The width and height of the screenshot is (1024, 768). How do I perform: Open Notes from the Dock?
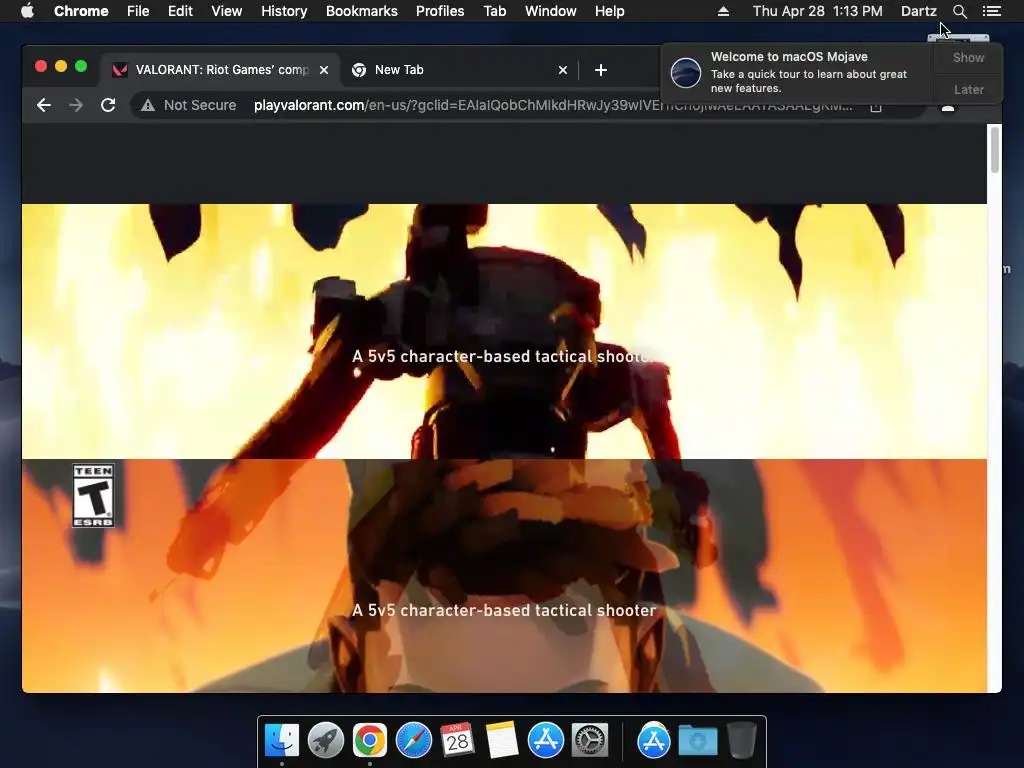click(502, 740)
